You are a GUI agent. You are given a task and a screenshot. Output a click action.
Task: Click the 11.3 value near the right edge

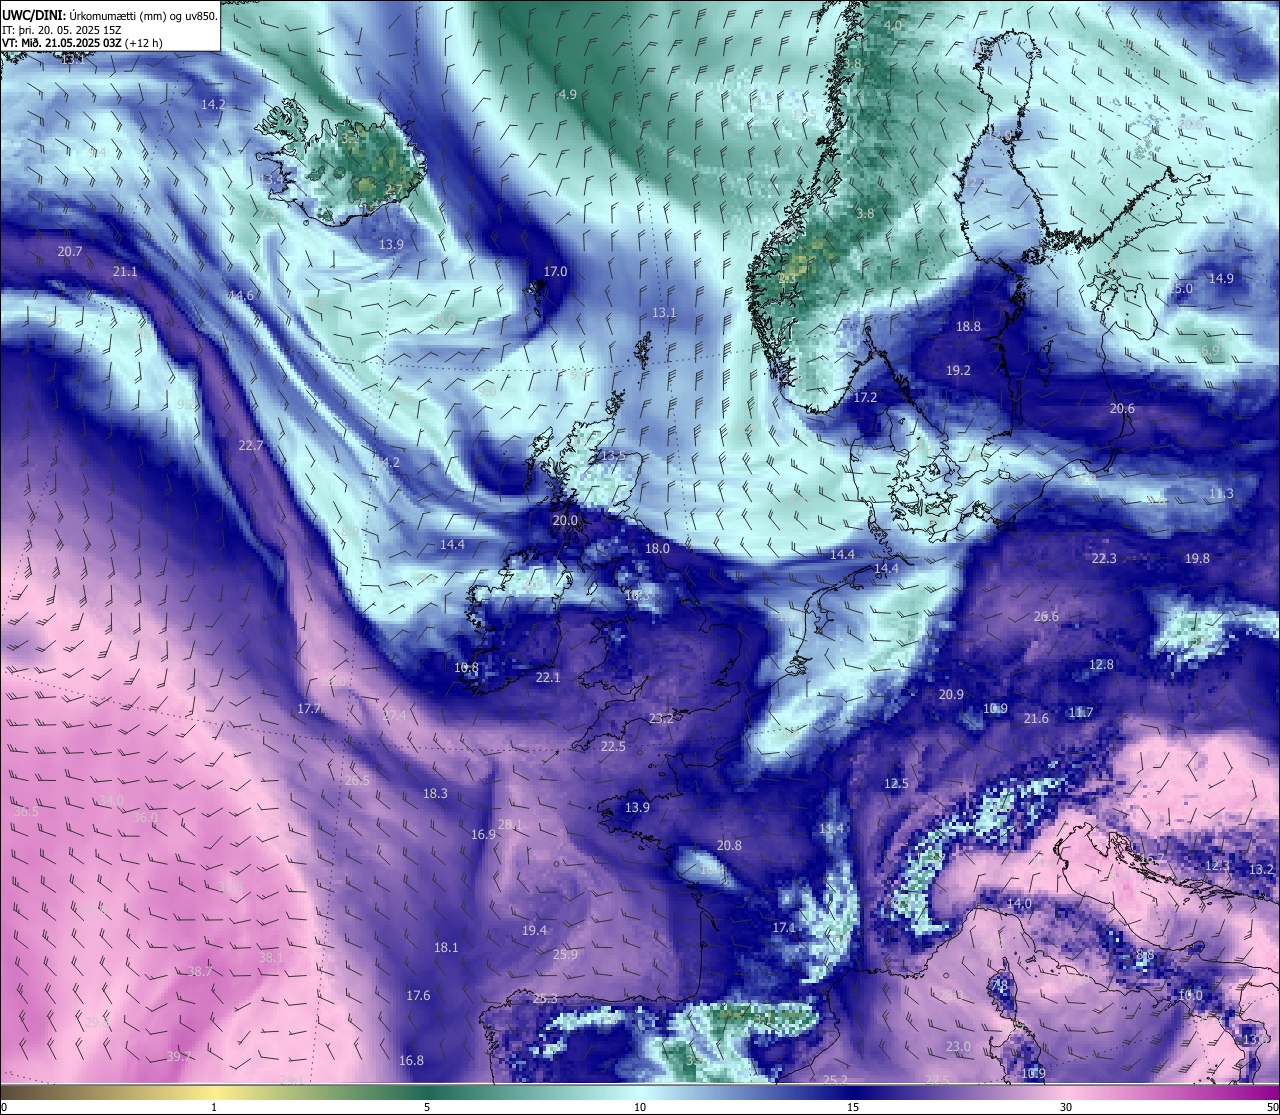pos(1221,494)
